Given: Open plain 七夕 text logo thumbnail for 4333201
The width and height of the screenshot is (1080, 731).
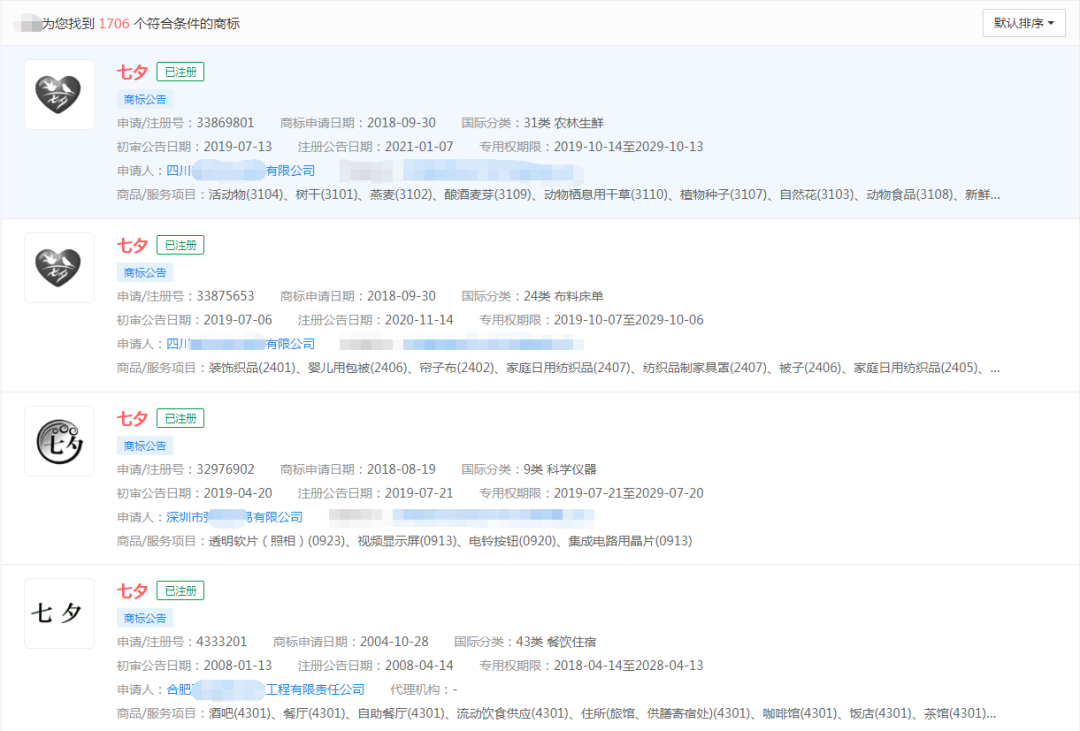Looking at the screenshot, I should tap(59, 613).
